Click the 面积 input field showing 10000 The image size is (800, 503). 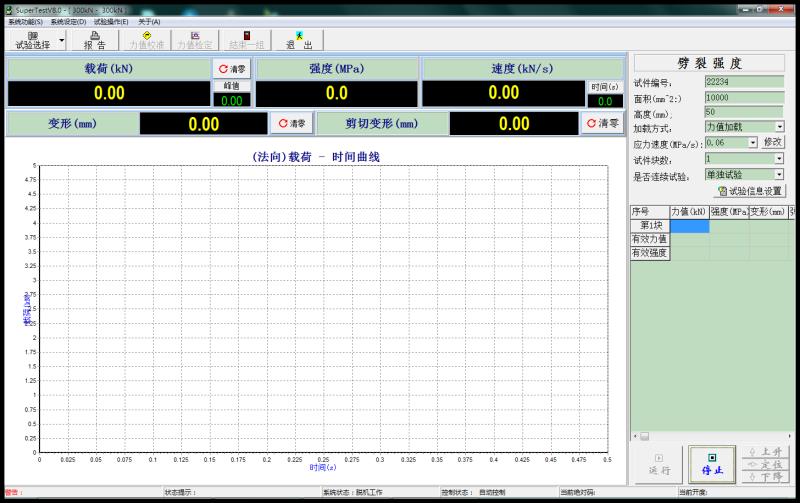(744, 97)
